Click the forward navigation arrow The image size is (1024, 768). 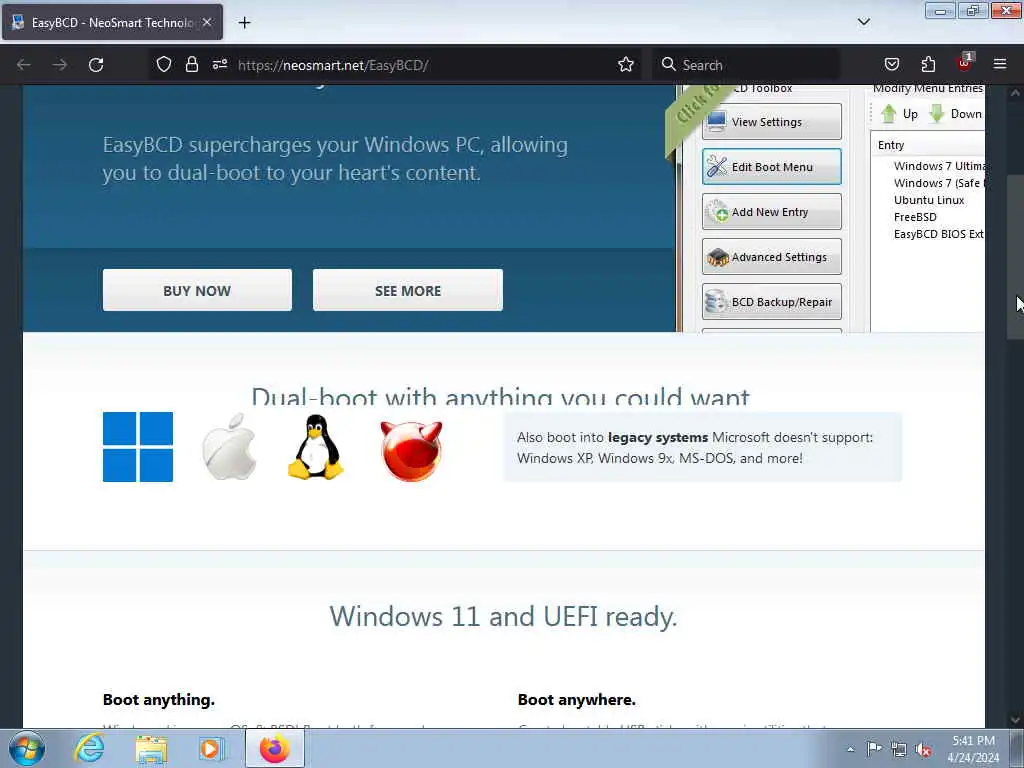click(59, 65)
